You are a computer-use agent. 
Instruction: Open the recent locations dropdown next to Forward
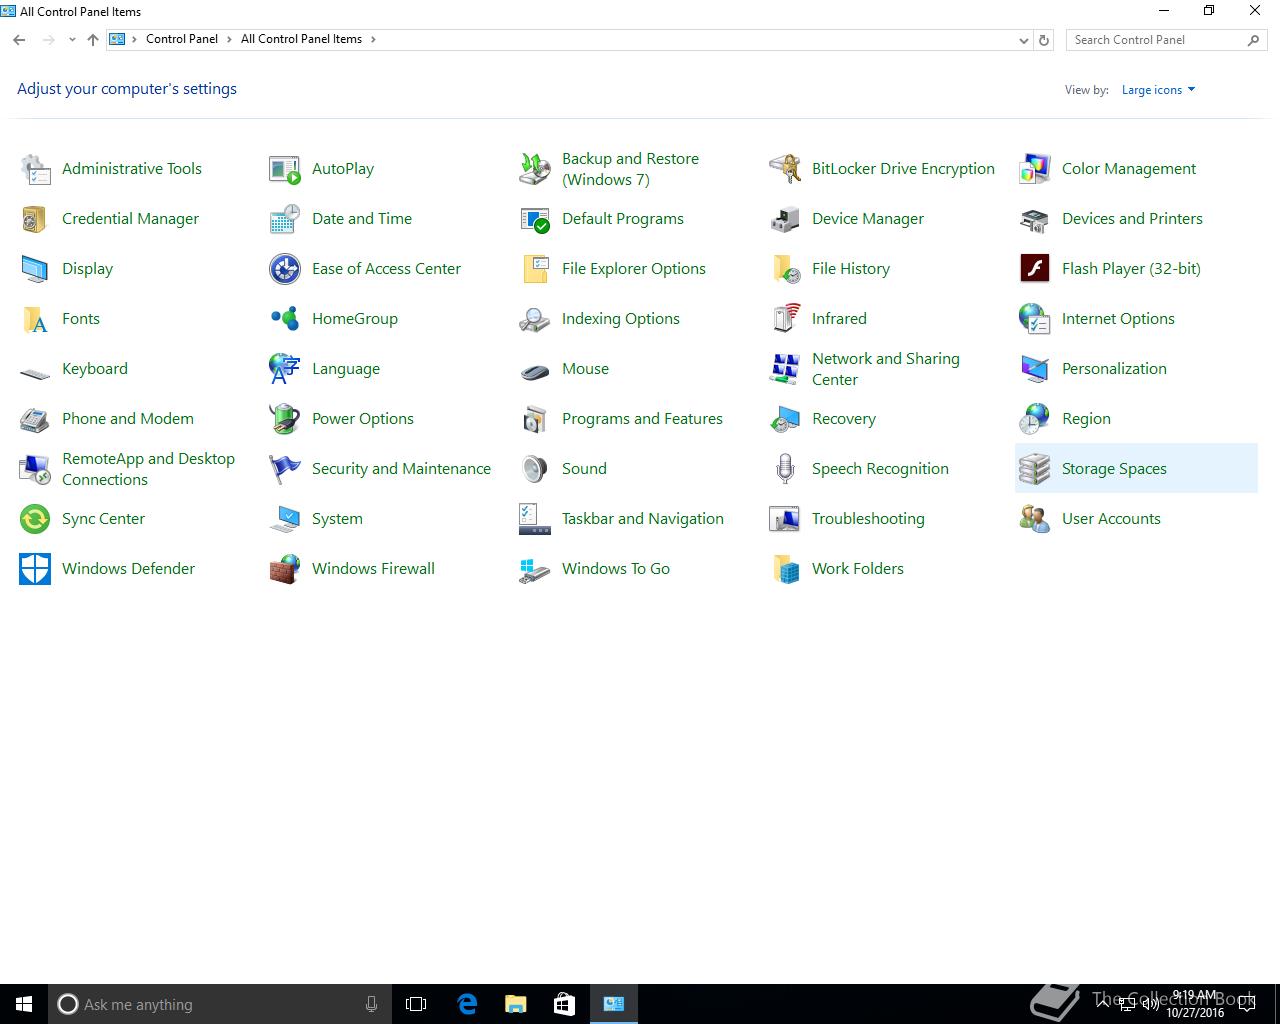point(72,40)
